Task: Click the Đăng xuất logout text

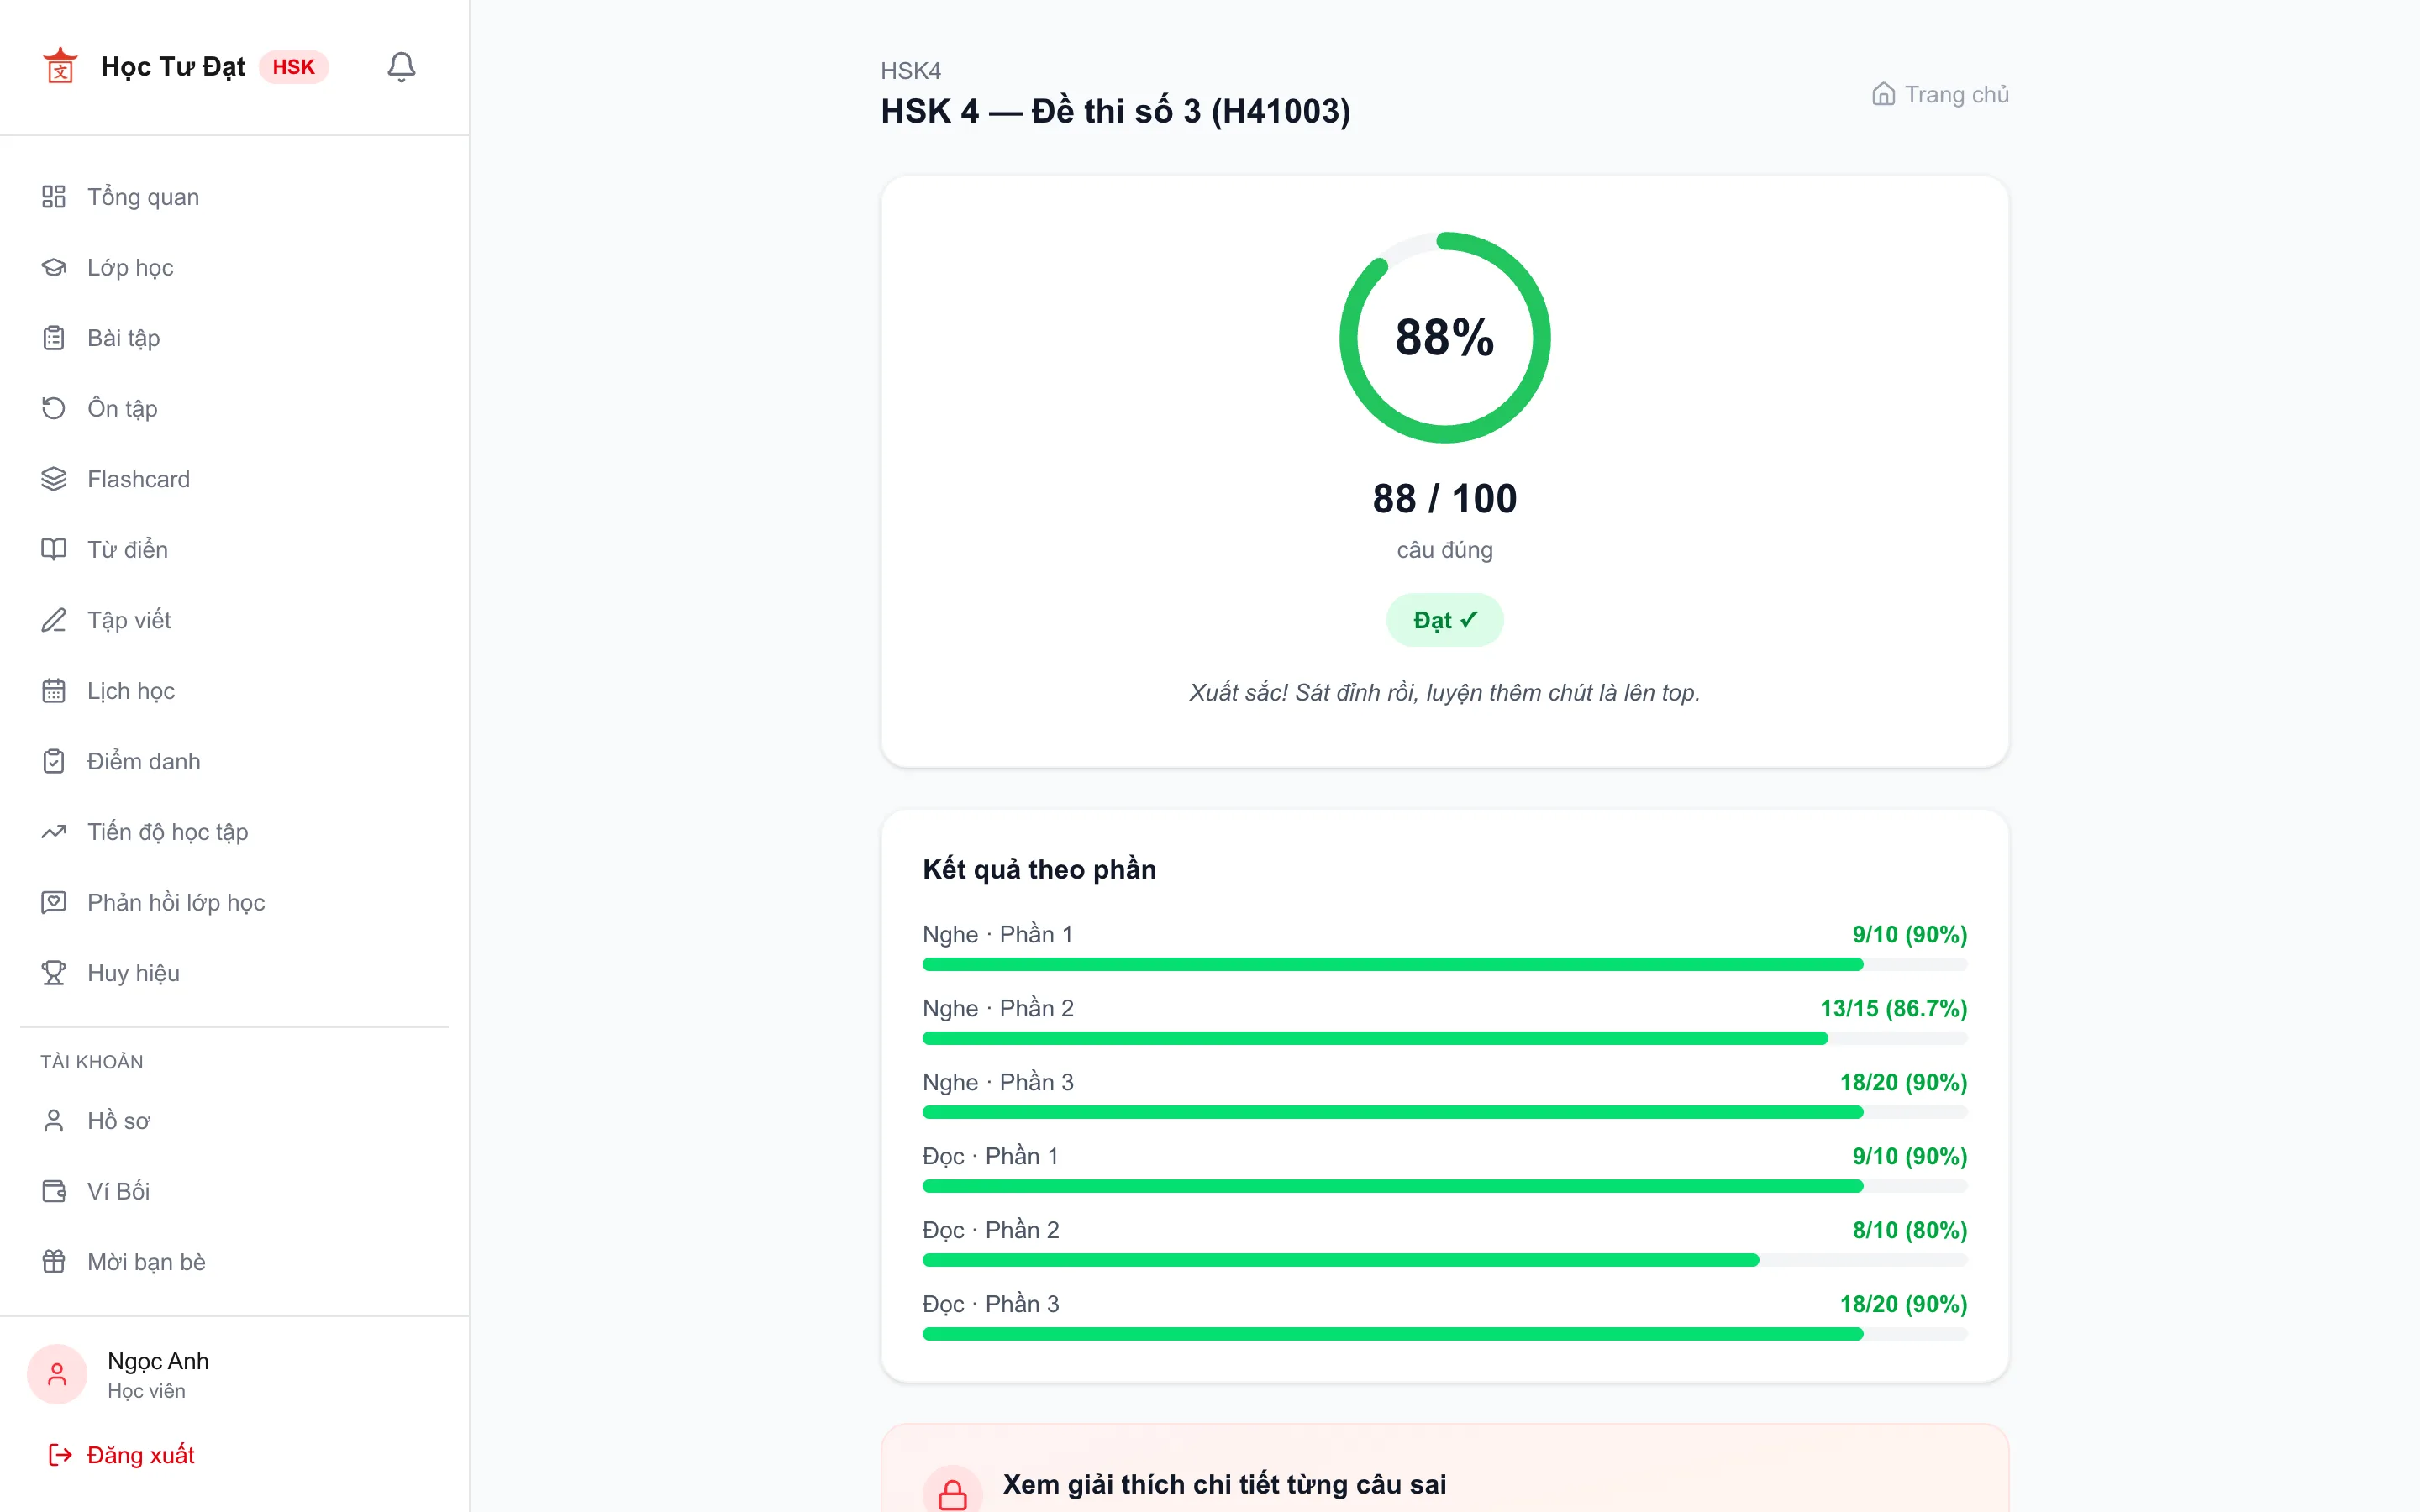Action: click(141, 1455)
